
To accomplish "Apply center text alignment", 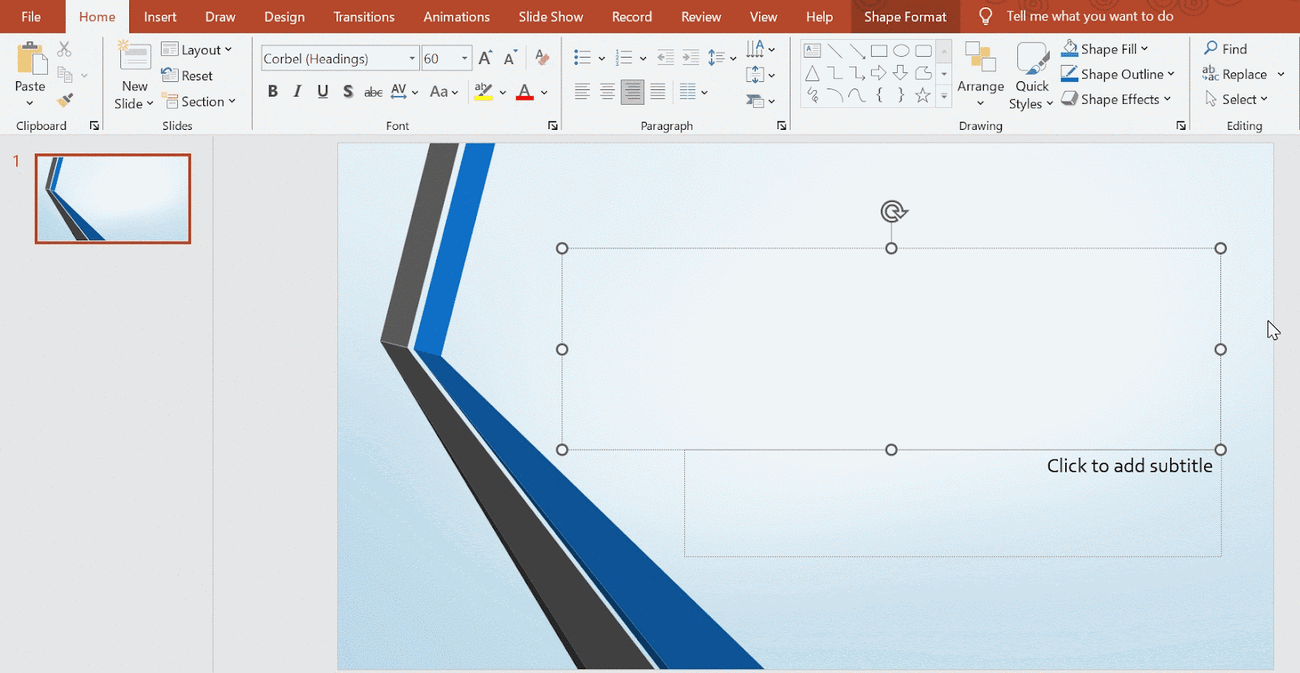I will point(607,91).
